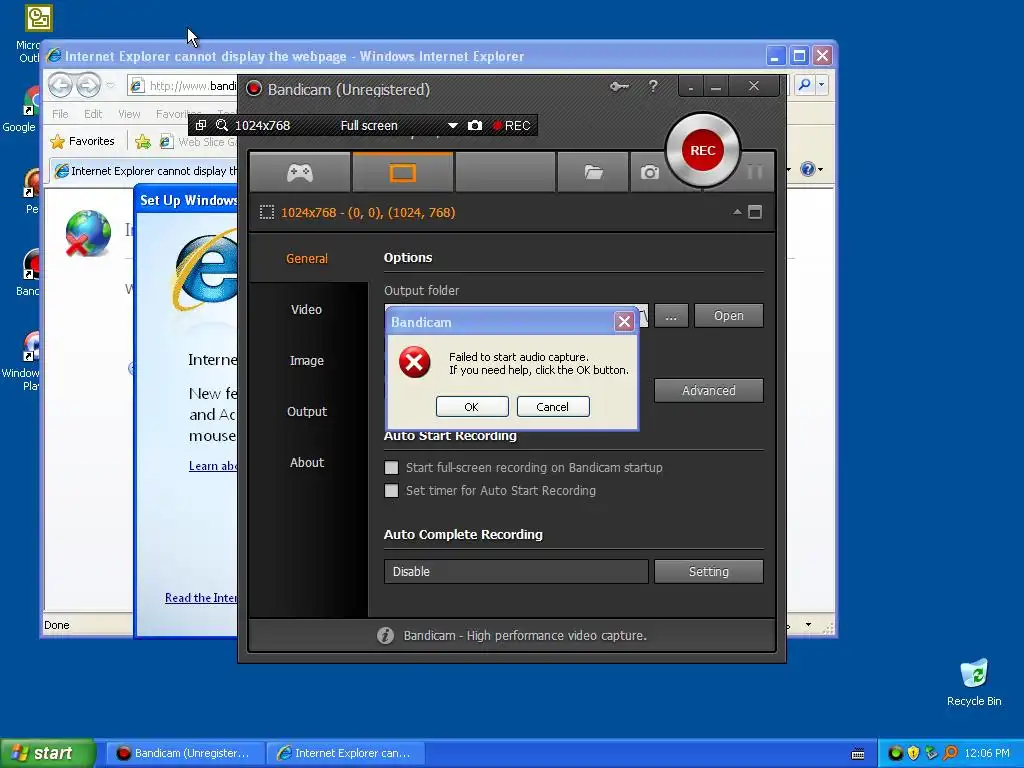Open the About tab
Screen dimensions: 1024x768
[307, 462]
